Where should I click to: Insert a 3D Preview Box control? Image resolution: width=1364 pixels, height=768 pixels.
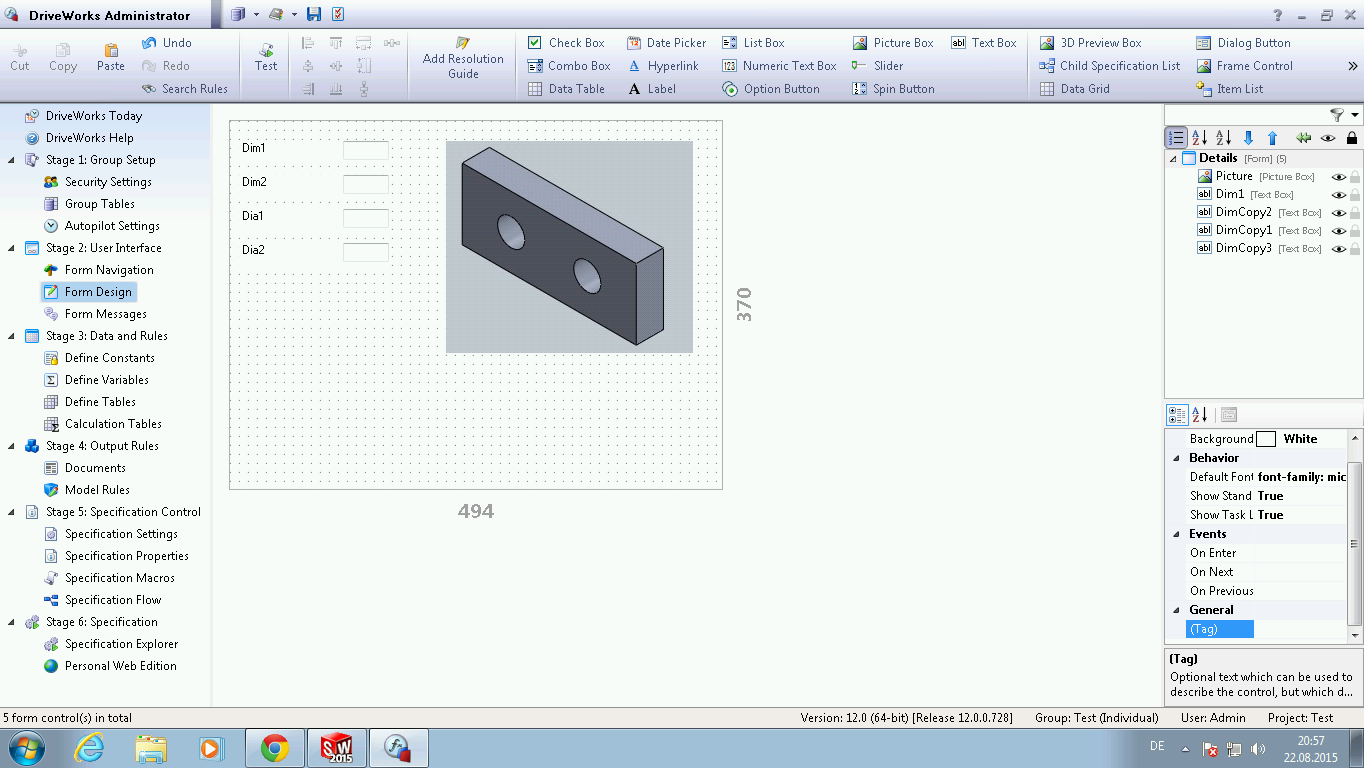[x=1090, y=43]
